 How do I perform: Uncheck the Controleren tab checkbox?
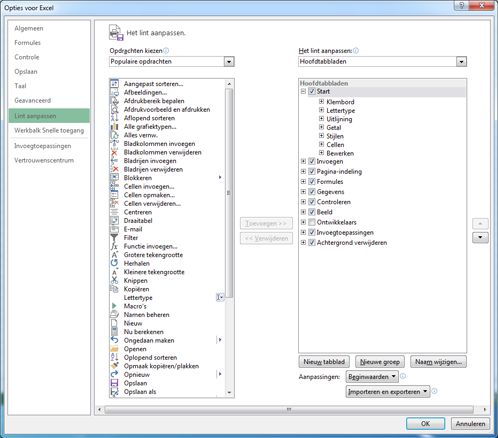(x=312, y=202)
